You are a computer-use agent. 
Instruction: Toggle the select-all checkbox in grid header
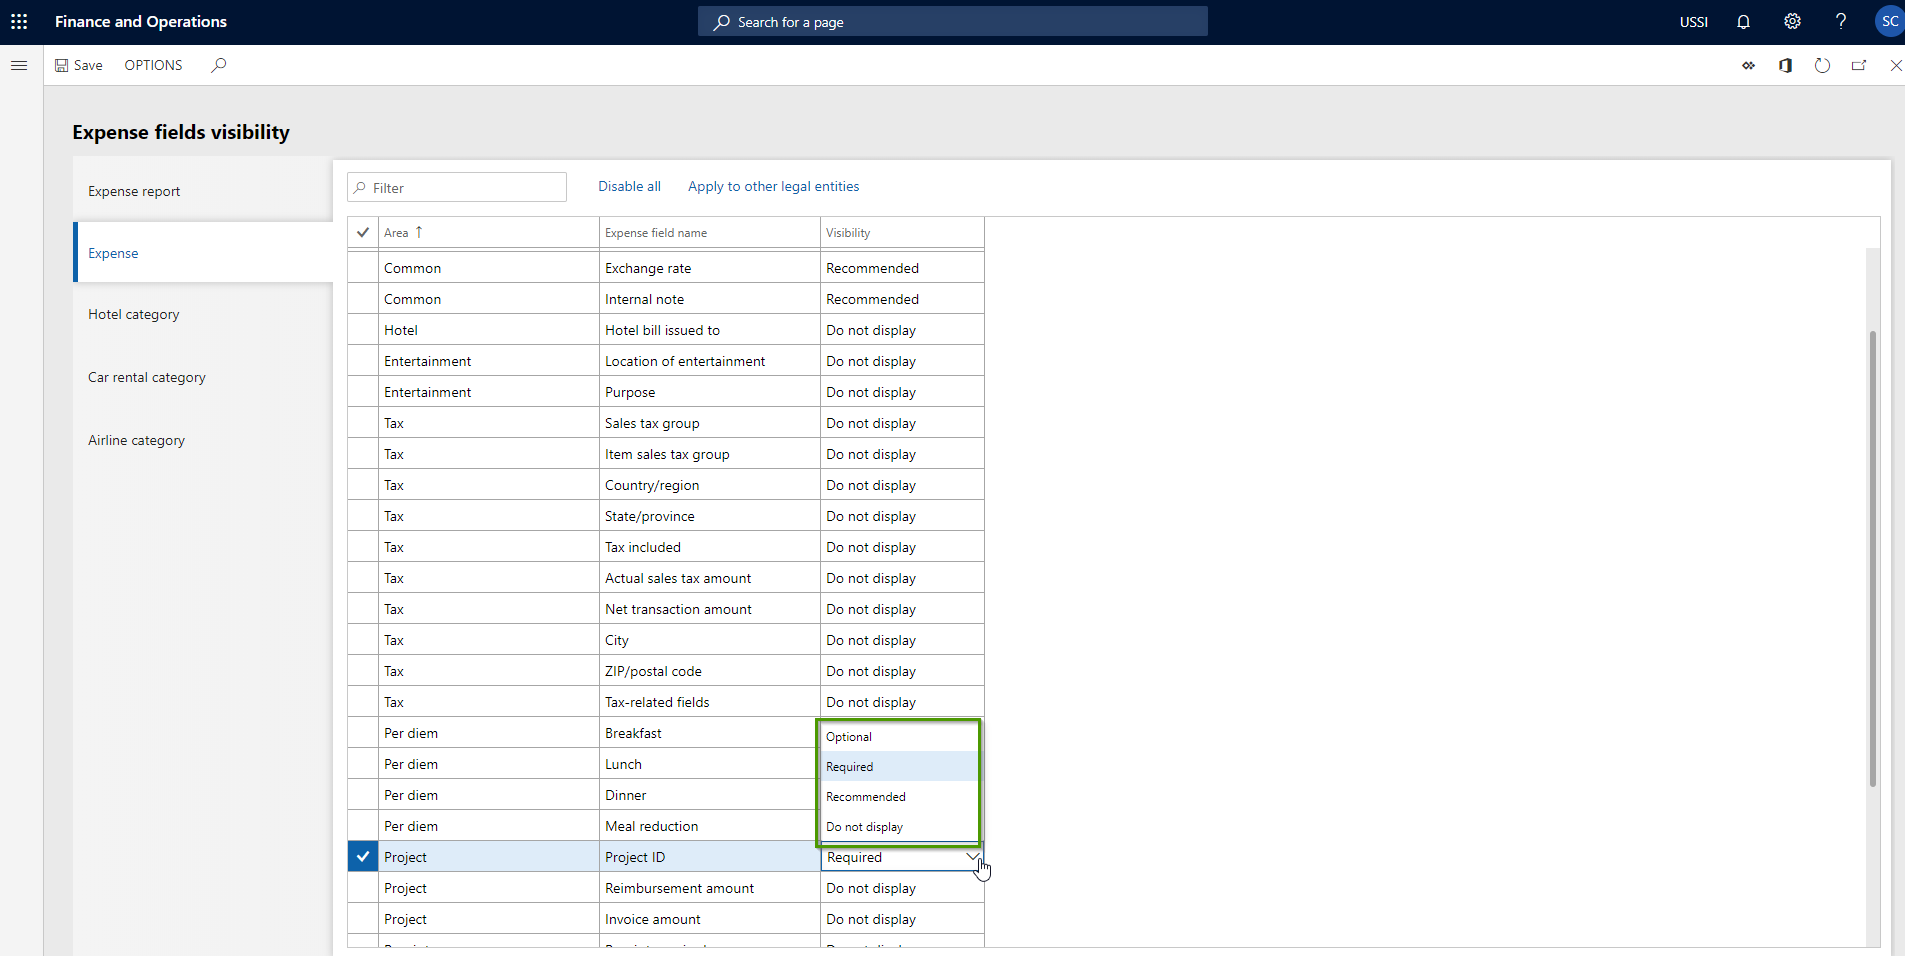(x=362, y=232)
